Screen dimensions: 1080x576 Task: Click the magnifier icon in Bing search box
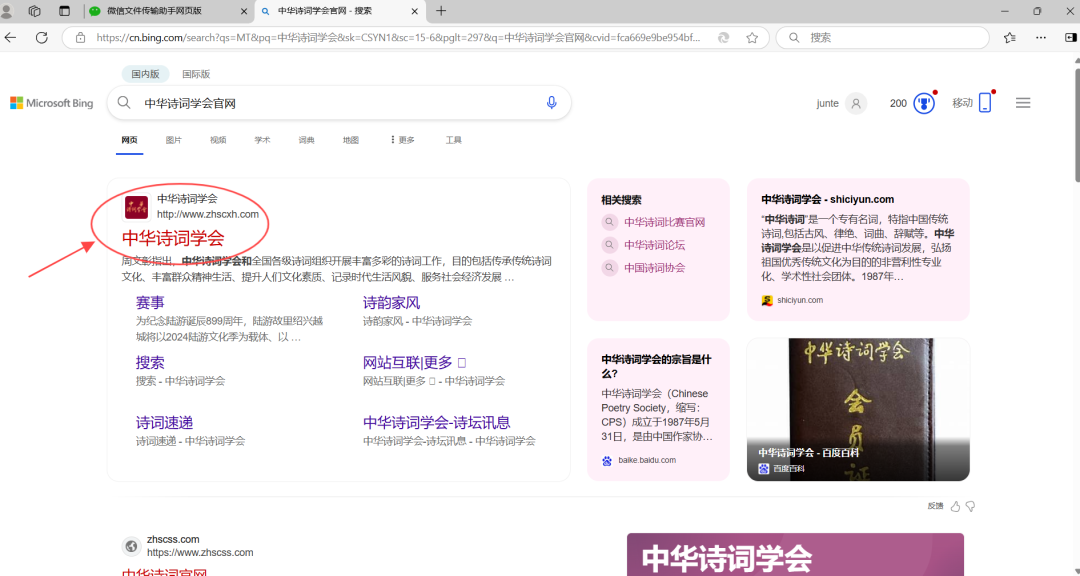pos(124,103)
